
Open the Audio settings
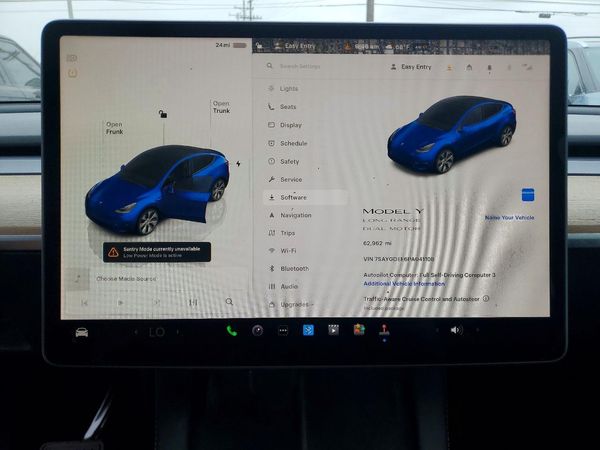pos(283,286)
